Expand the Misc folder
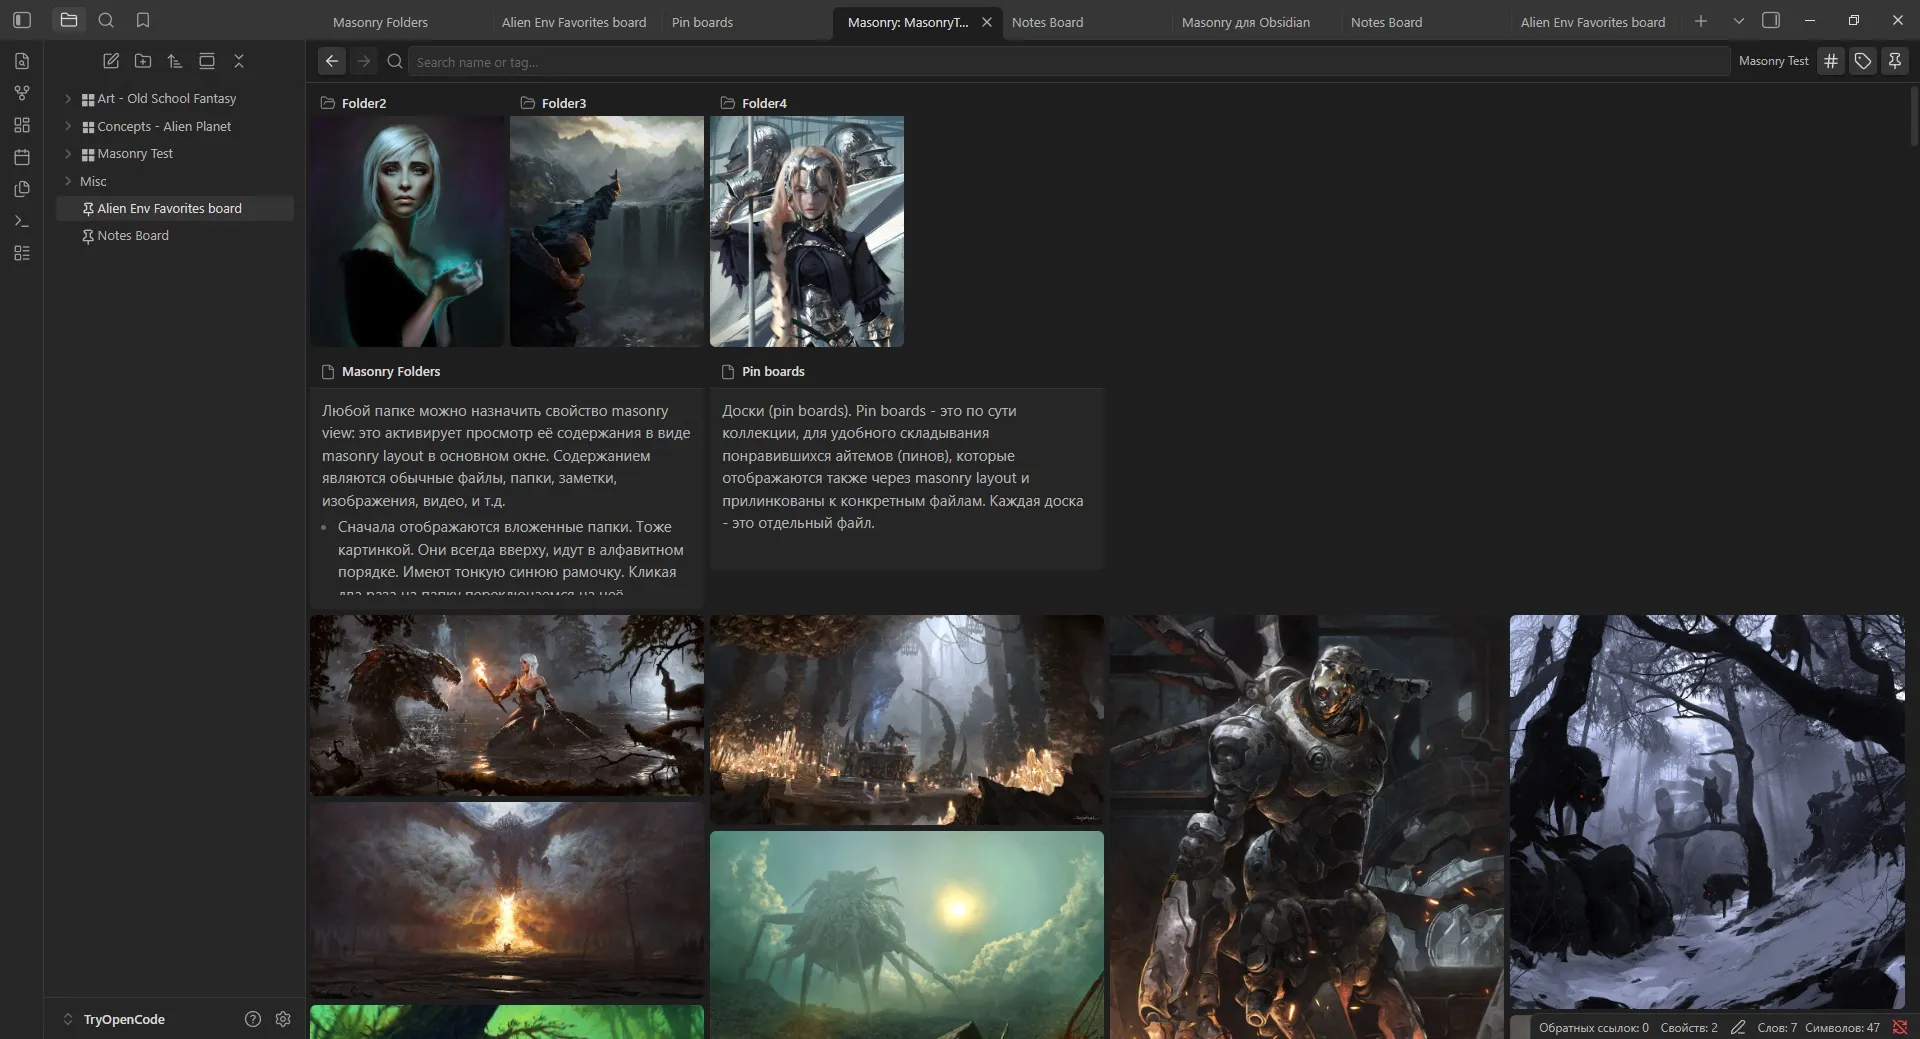This screenshot has width=1920, height=1039. [68, 181]
